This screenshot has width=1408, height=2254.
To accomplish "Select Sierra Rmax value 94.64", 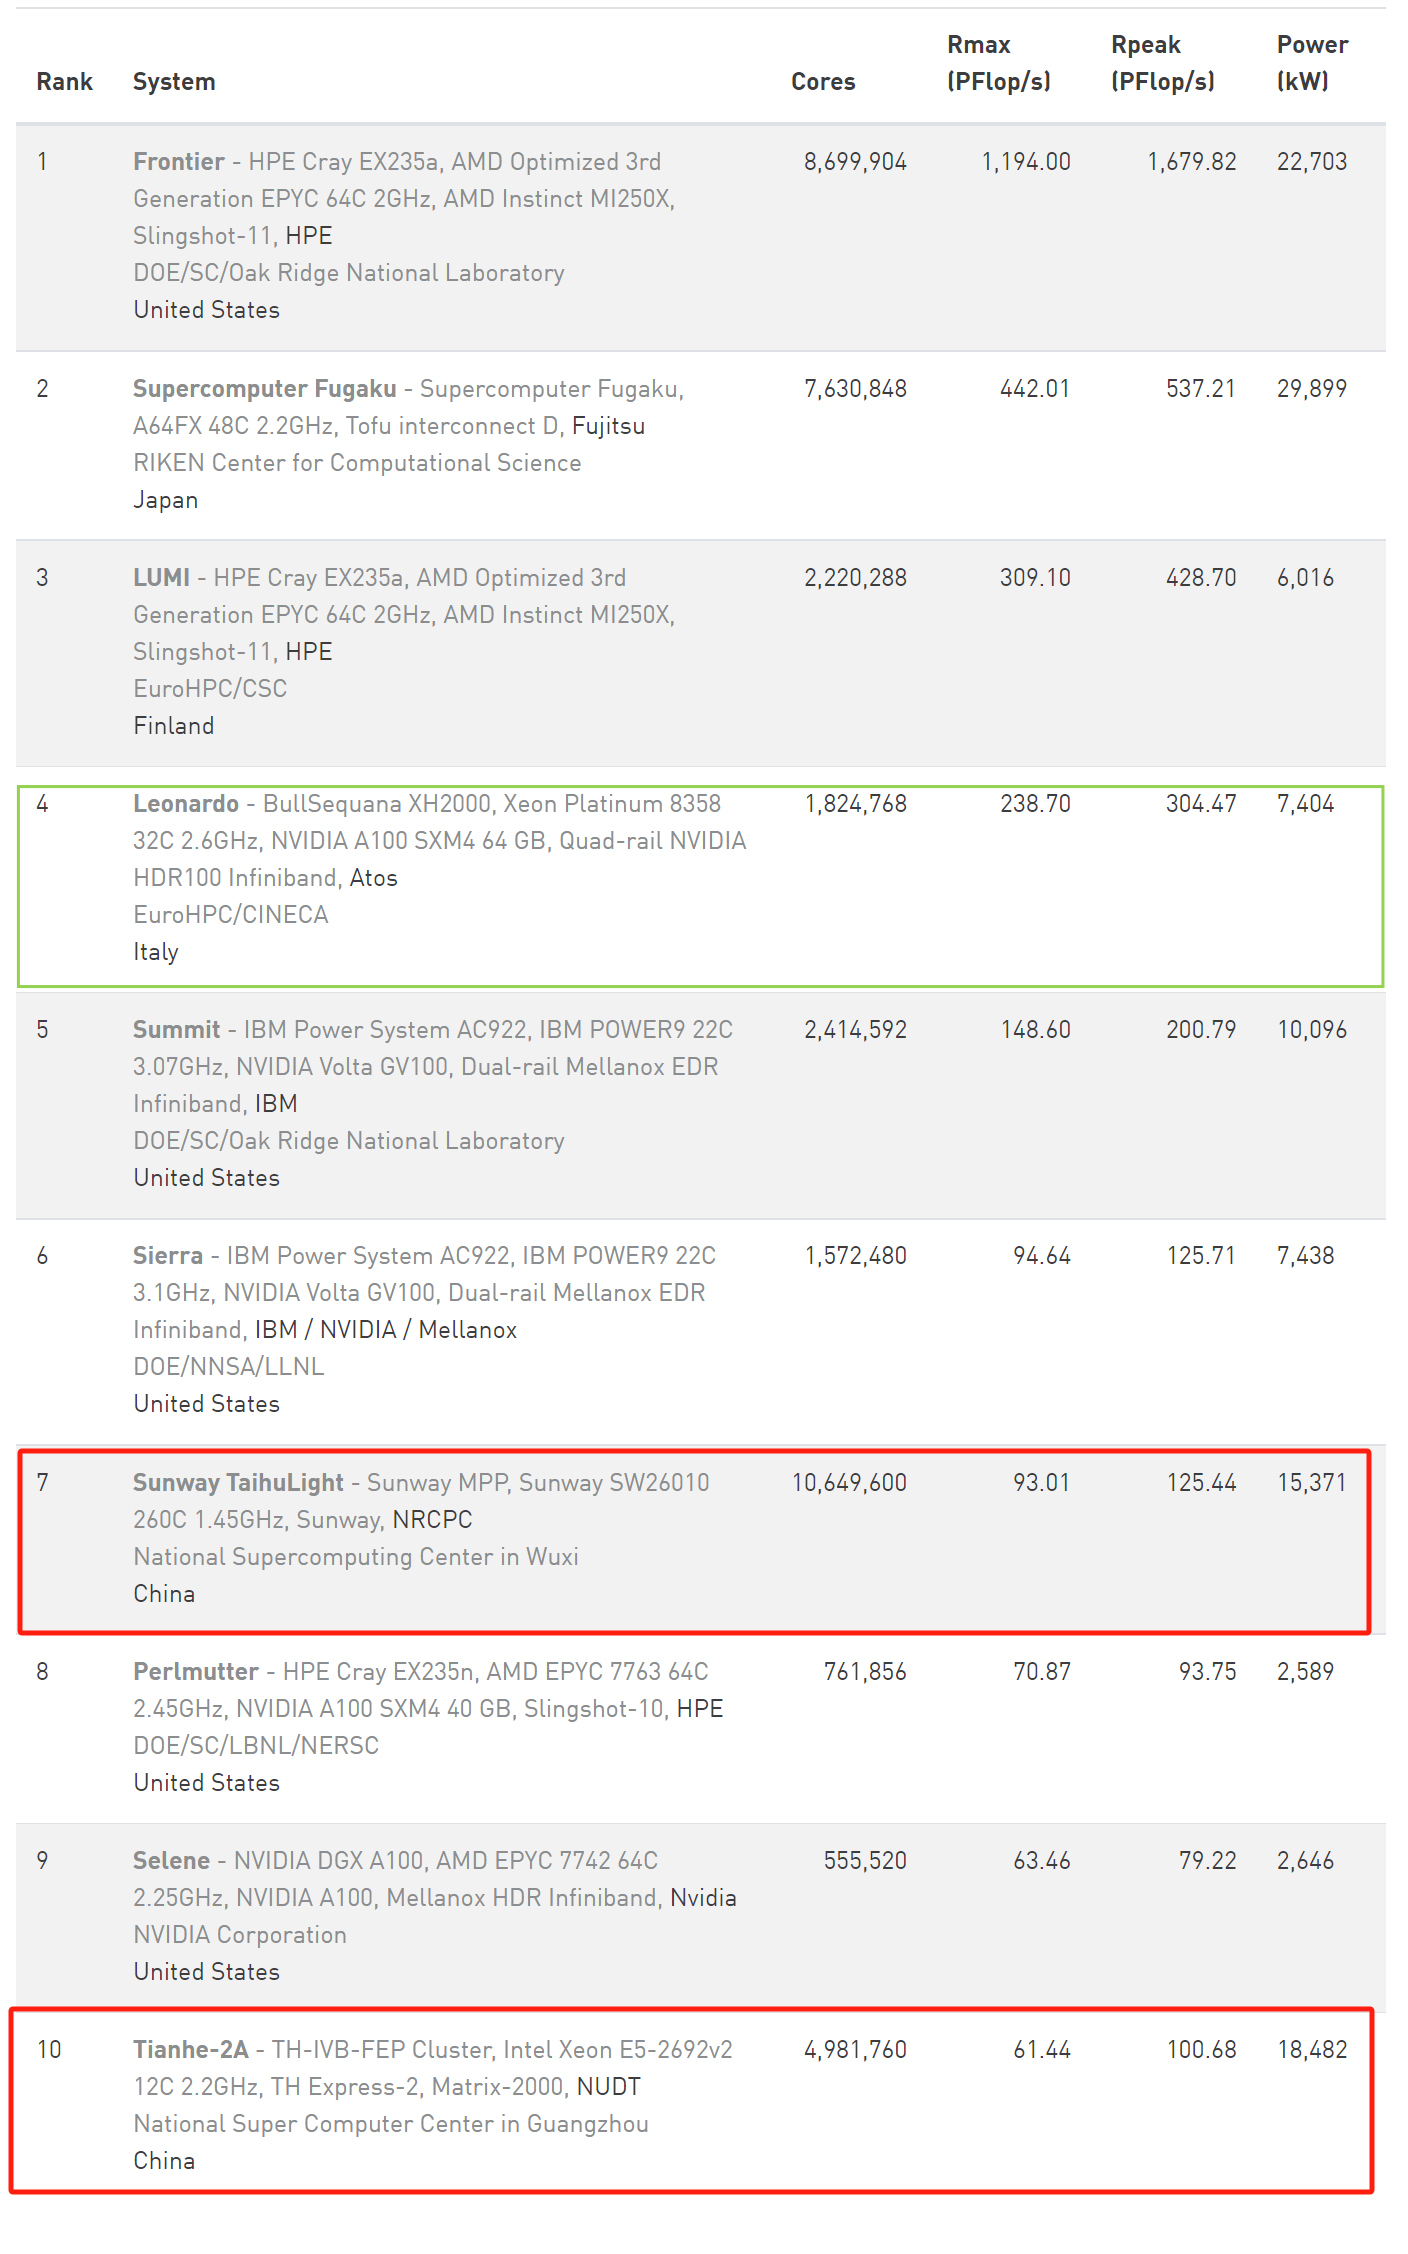I will click(x=1041, y=1255).
